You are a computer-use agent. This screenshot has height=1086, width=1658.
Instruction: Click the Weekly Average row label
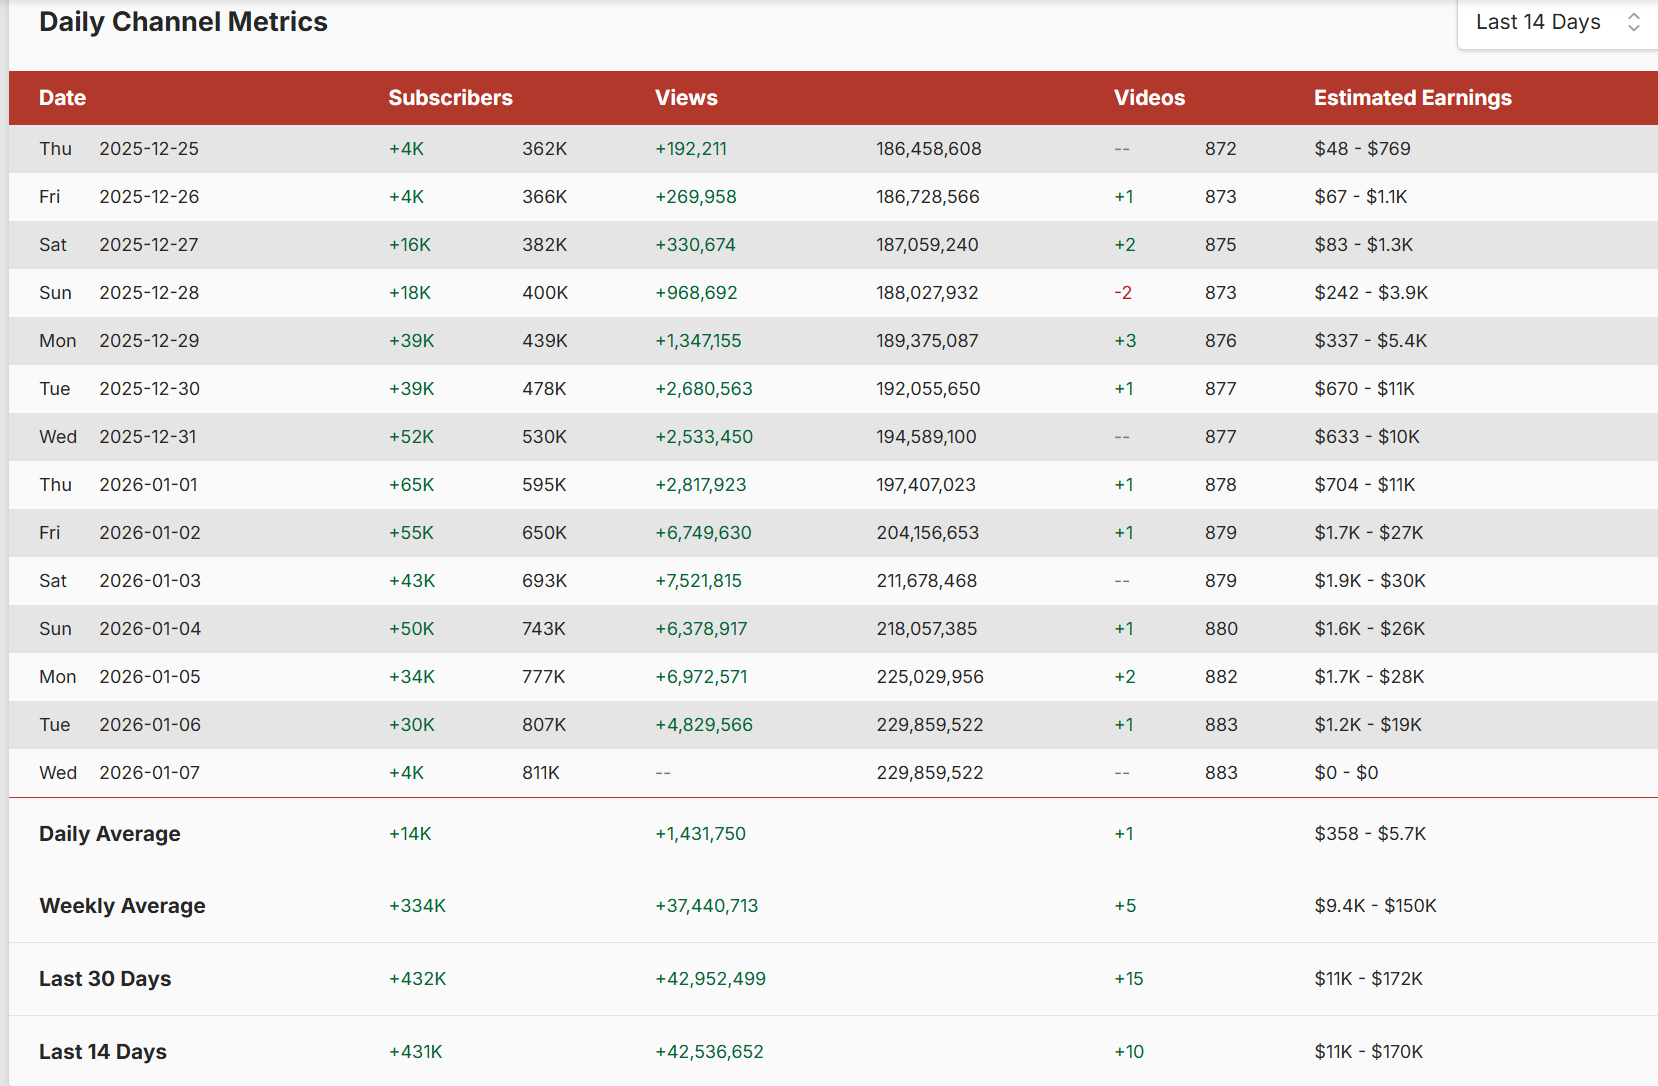tap(122, 906)
